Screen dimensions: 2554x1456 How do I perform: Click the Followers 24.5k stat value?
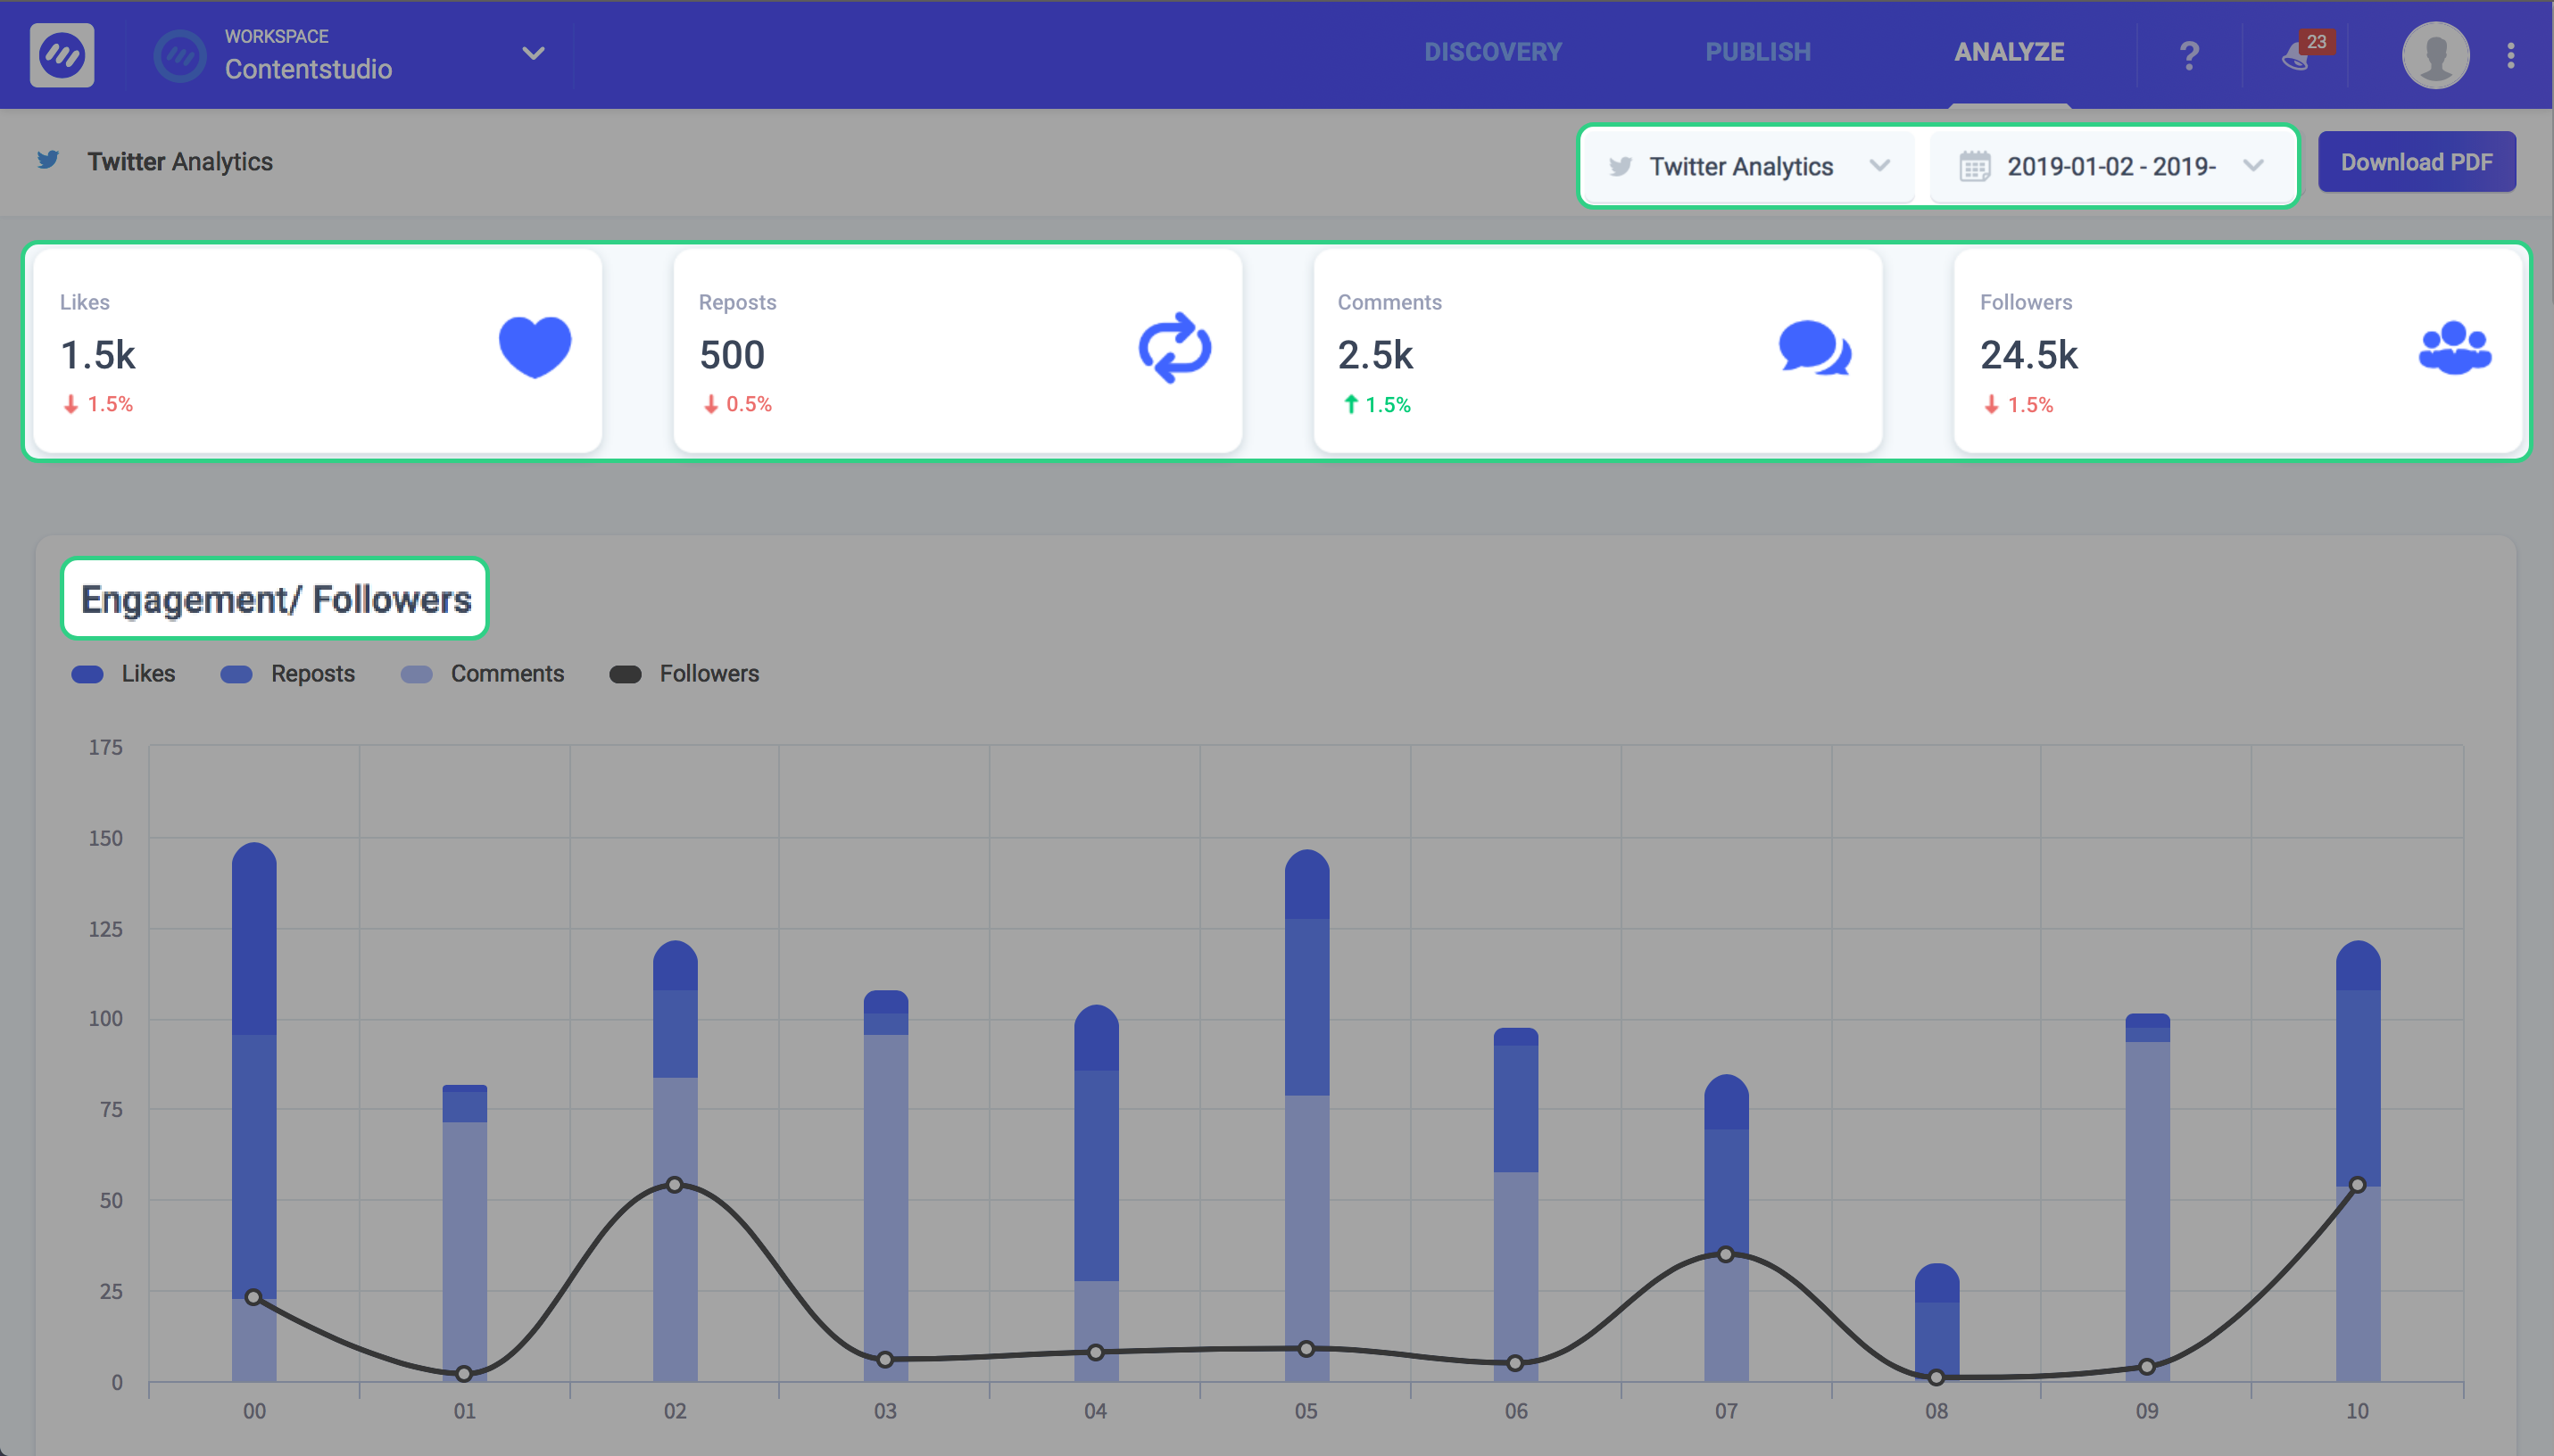coord(2029,355)
